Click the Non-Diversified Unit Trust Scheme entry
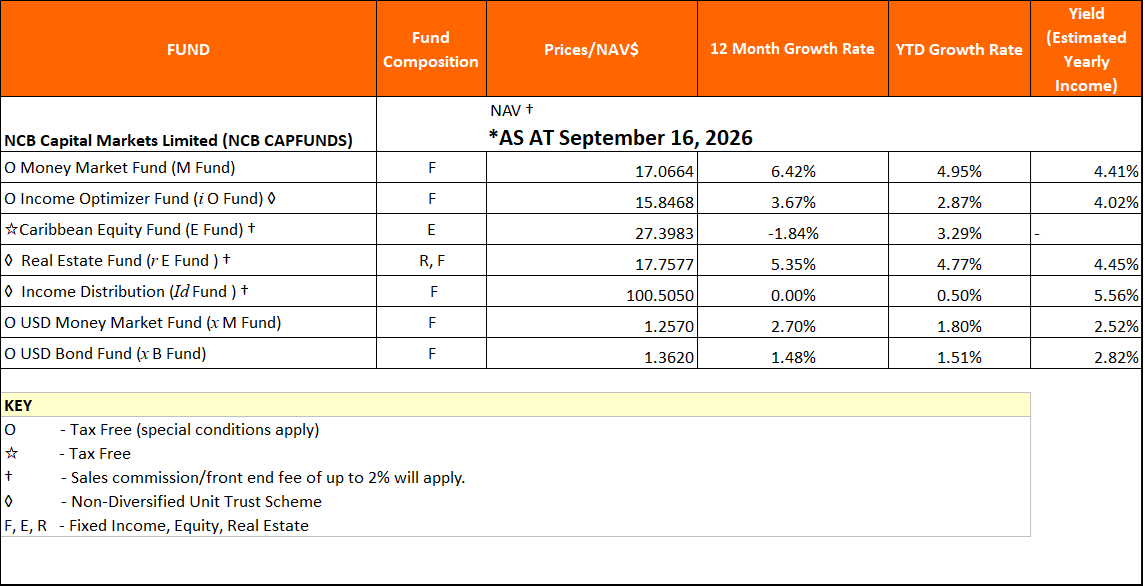 pos(191,502)
